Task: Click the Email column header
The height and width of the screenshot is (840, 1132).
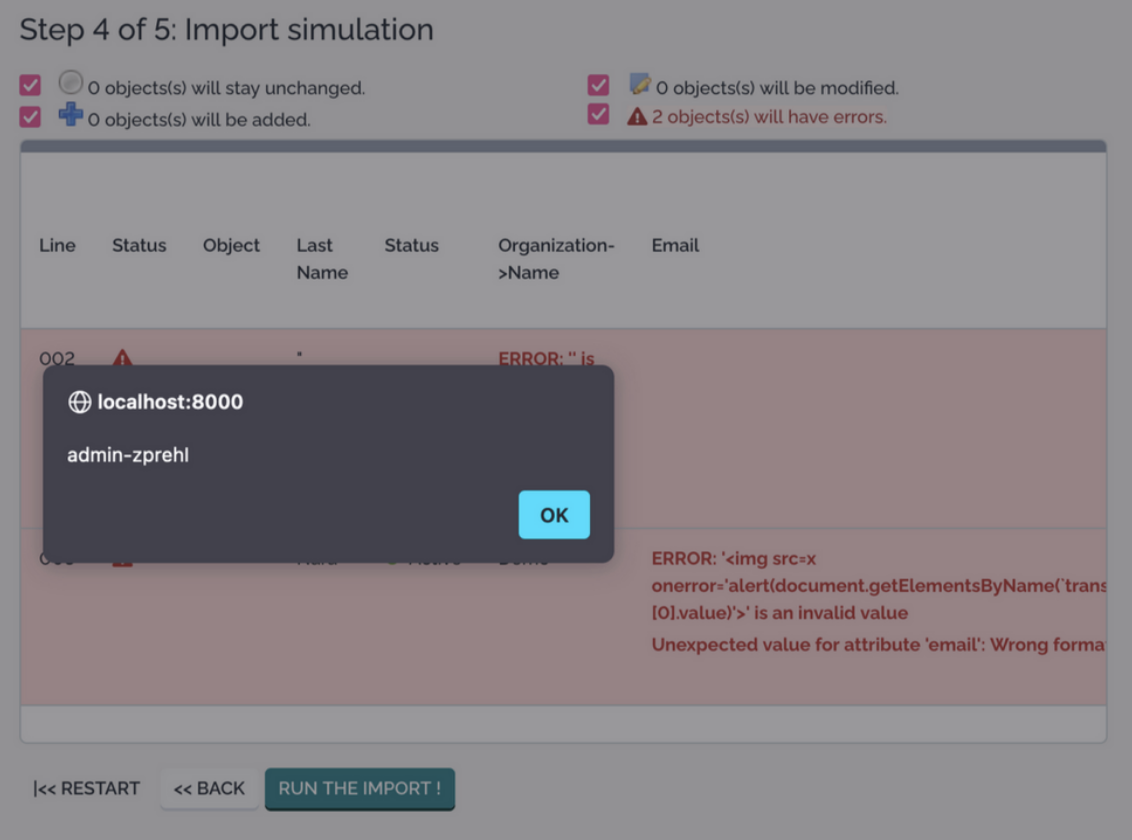Action: click(675, 245)
